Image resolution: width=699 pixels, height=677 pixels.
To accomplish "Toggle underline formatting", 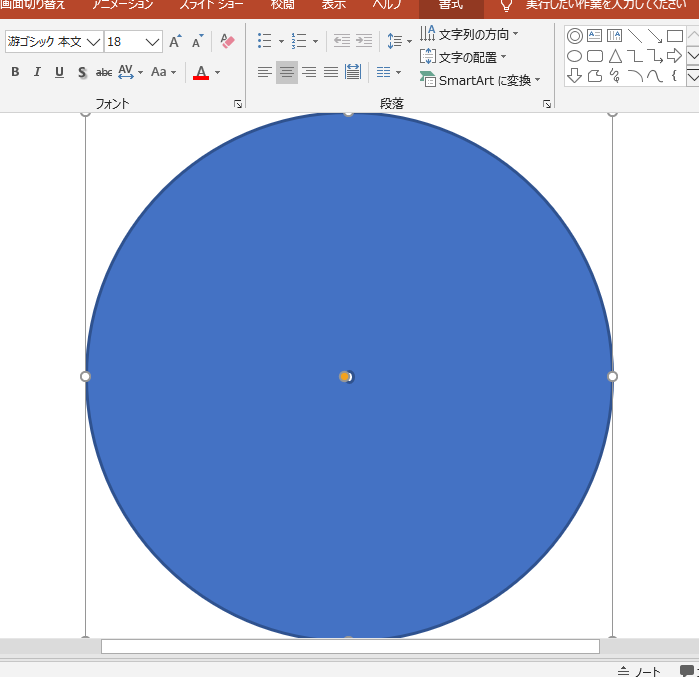I will (59, 72).
